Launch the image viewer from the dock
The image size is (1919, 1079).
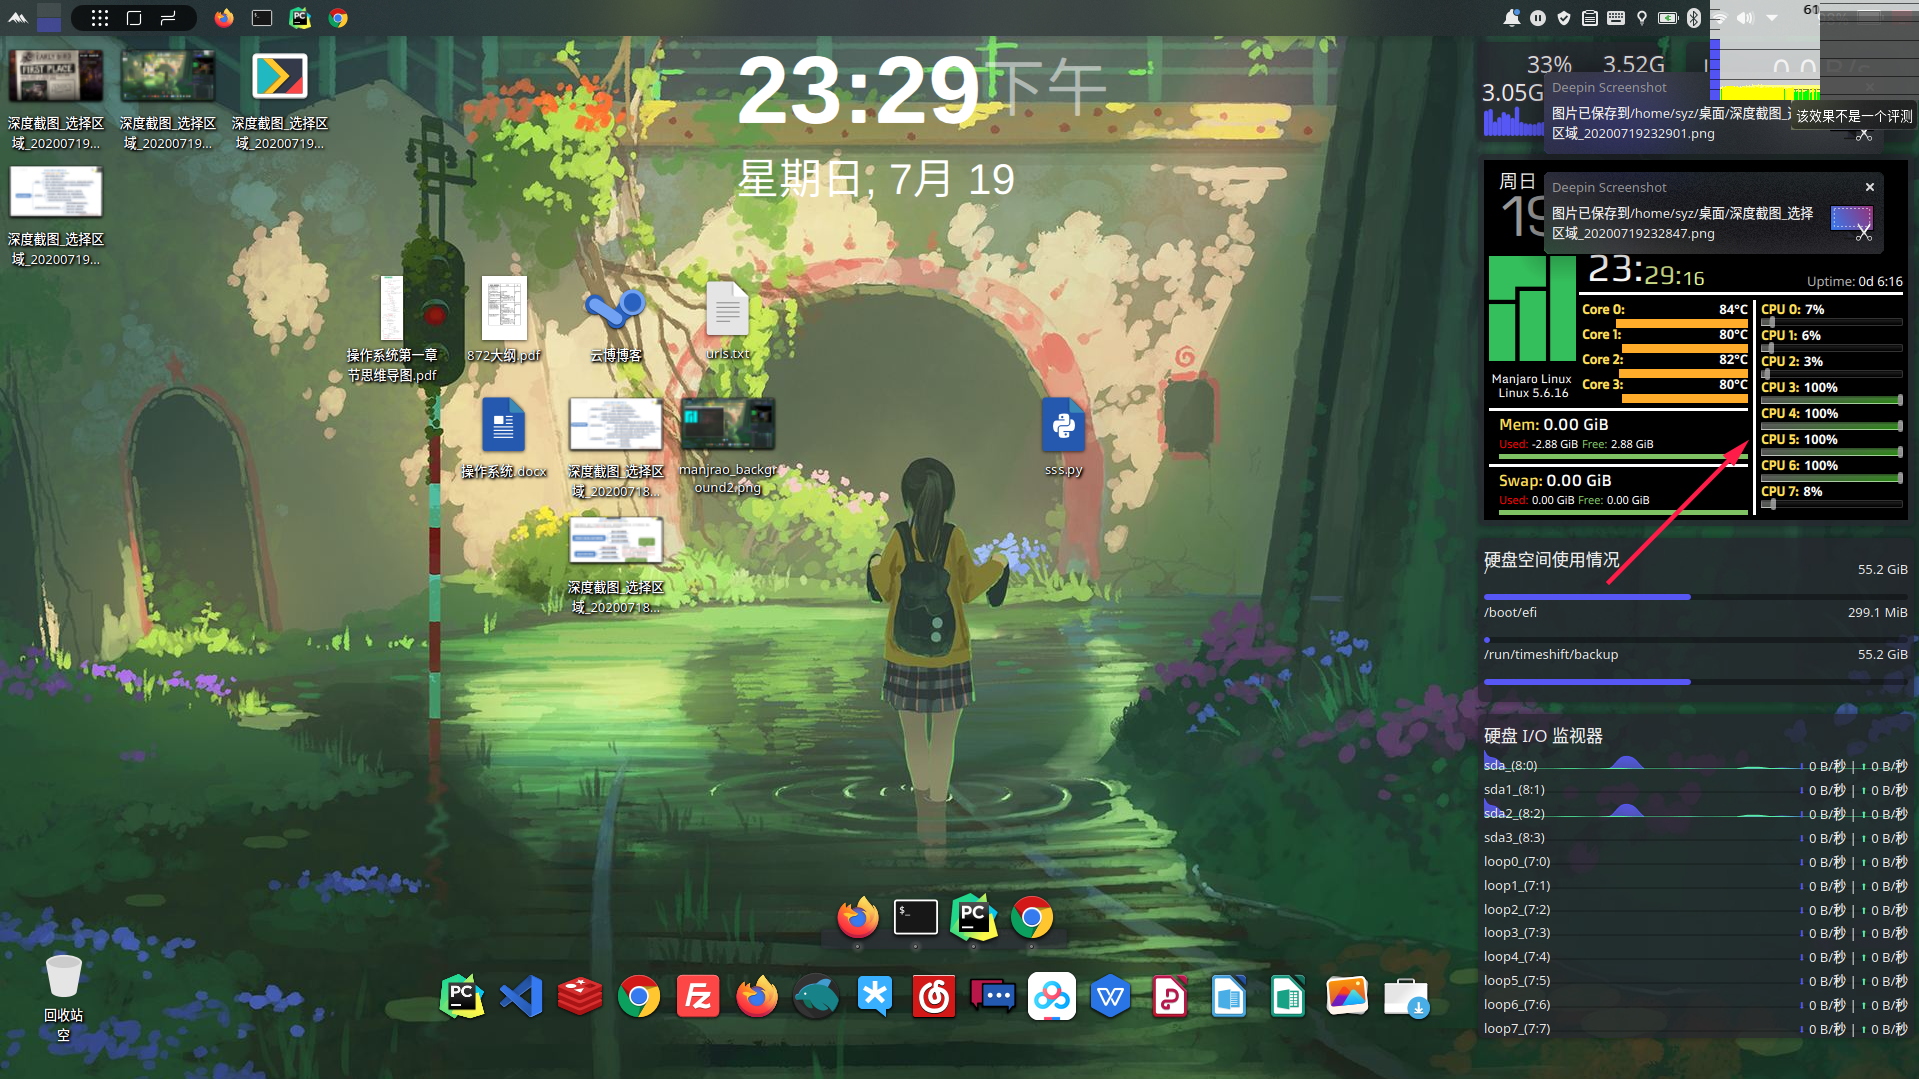coord(1347,996)
